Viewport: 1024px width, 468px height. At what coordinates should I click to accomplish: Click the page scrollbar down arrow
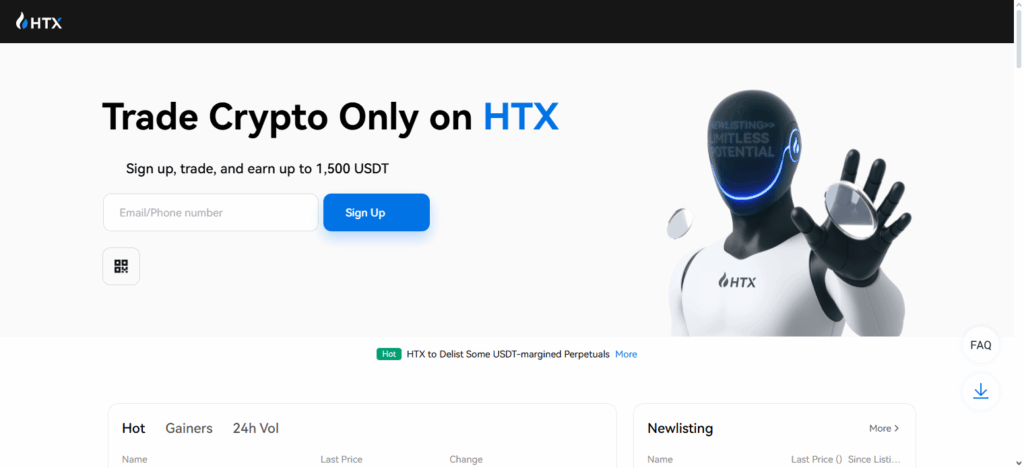pos(1019,462)
